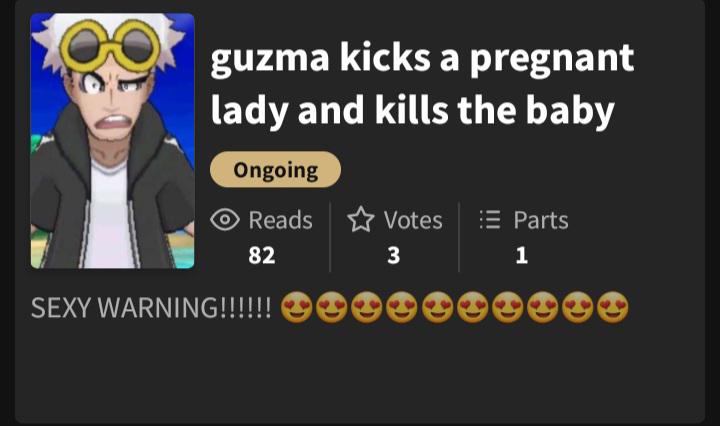
Task: Tap the votes count 3
Action: pos(394,255)
